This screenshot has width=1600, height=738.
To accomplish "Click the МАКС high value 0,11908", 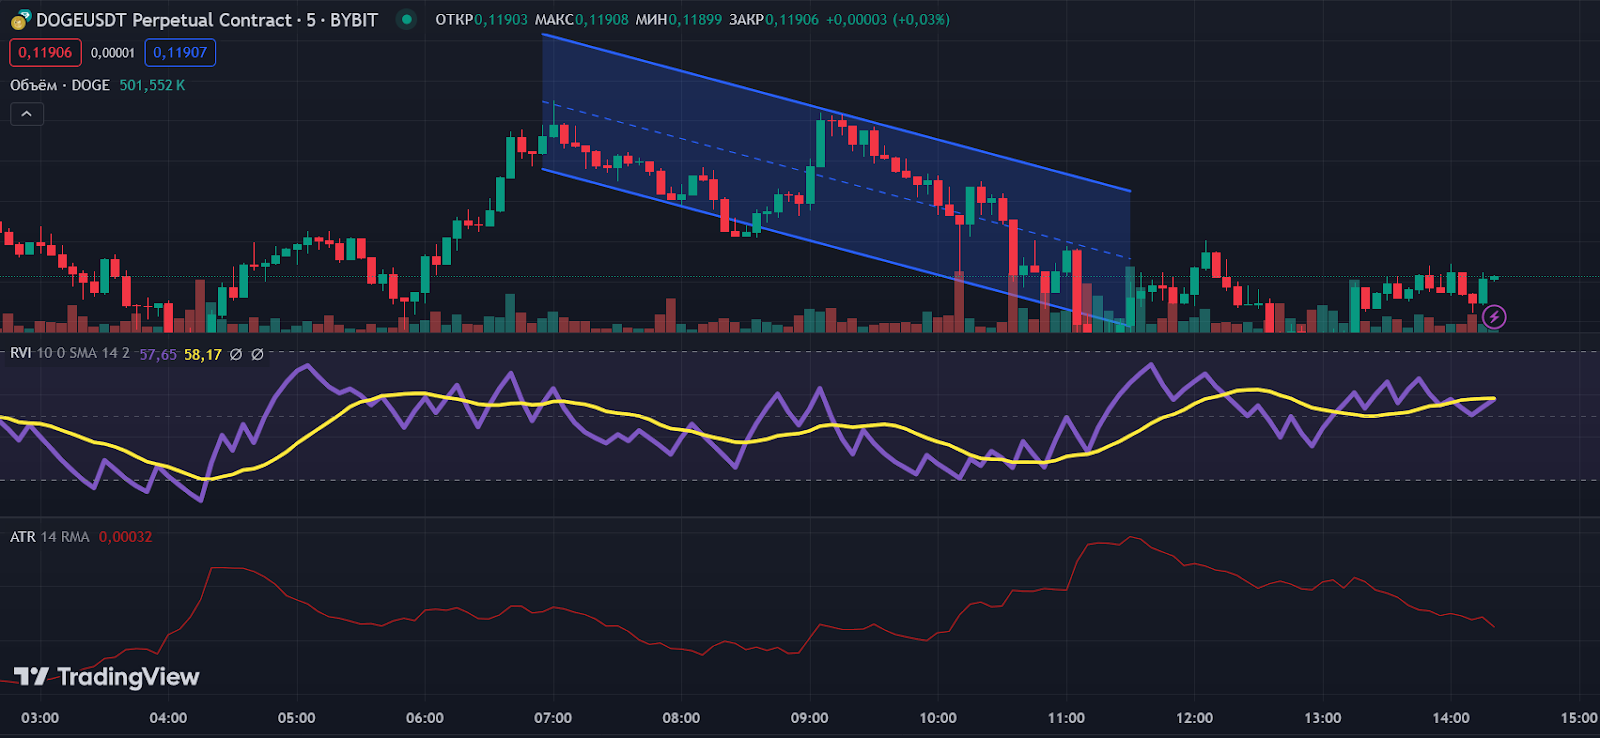I will pyautogui.click(x=602, y=19).
